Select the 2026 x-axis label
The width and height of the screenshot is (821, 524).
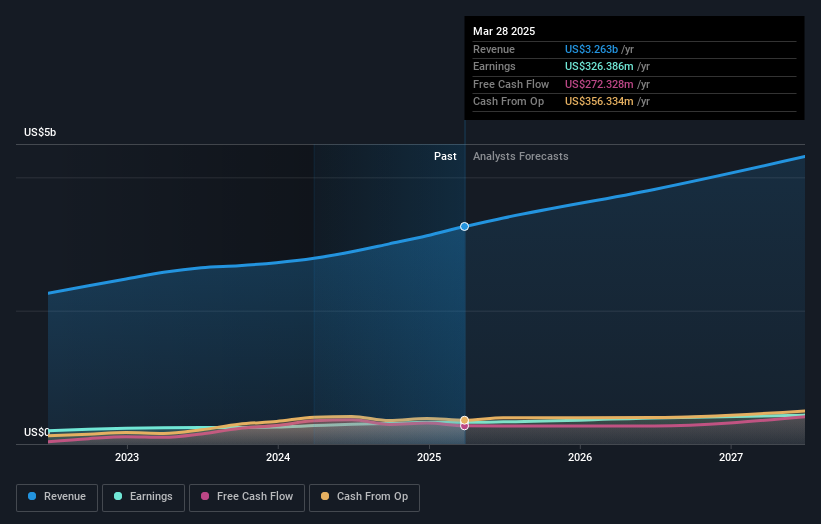(580, 458)
